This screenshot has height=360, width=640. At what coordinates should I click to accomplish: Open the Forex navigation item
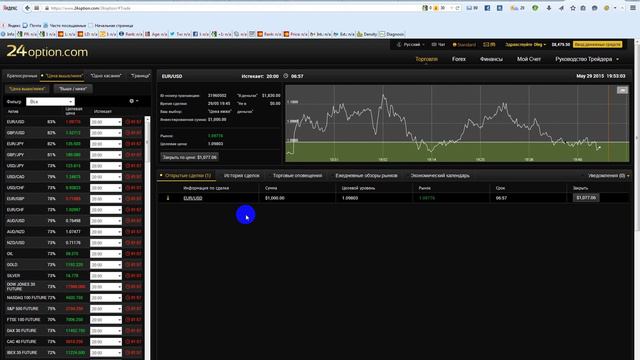tap(459, 59)
